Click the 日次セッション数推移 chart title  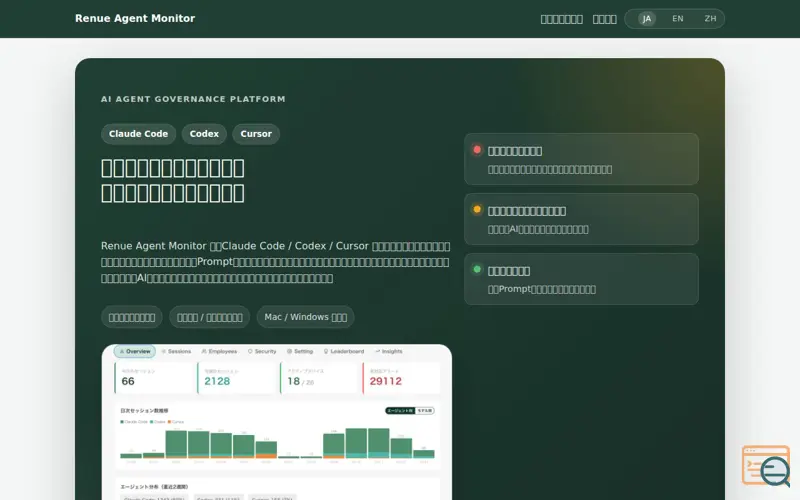point(144,411)
